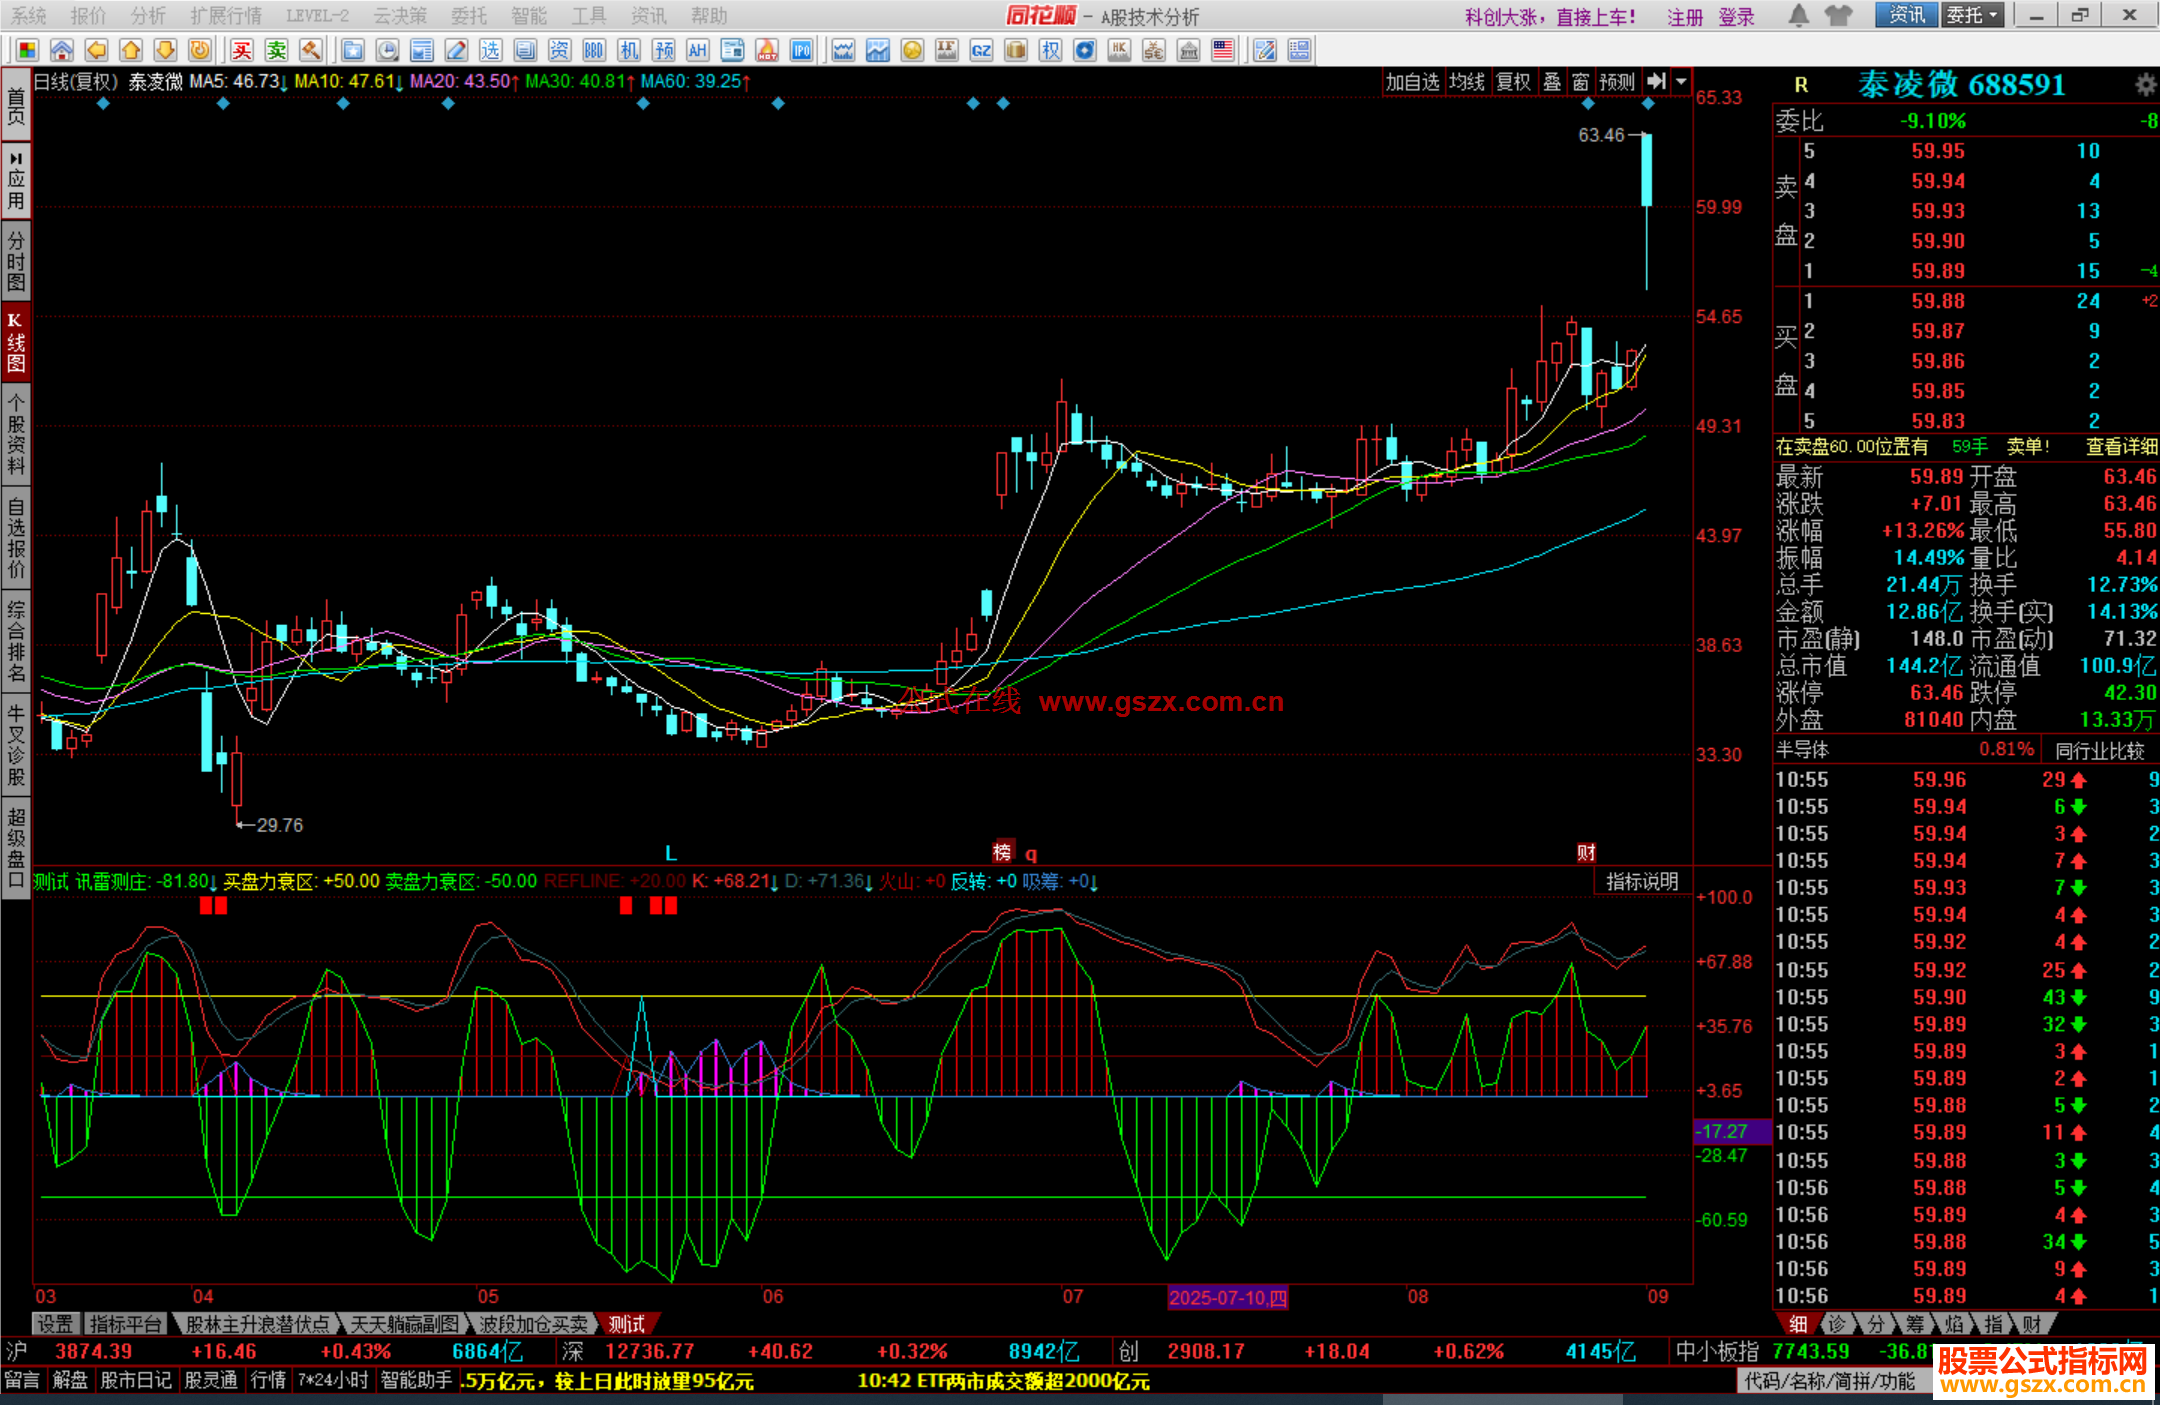Open the 委托 dropdown at top right
Screen dimensions: 2160x1405
pos(1971,16)
